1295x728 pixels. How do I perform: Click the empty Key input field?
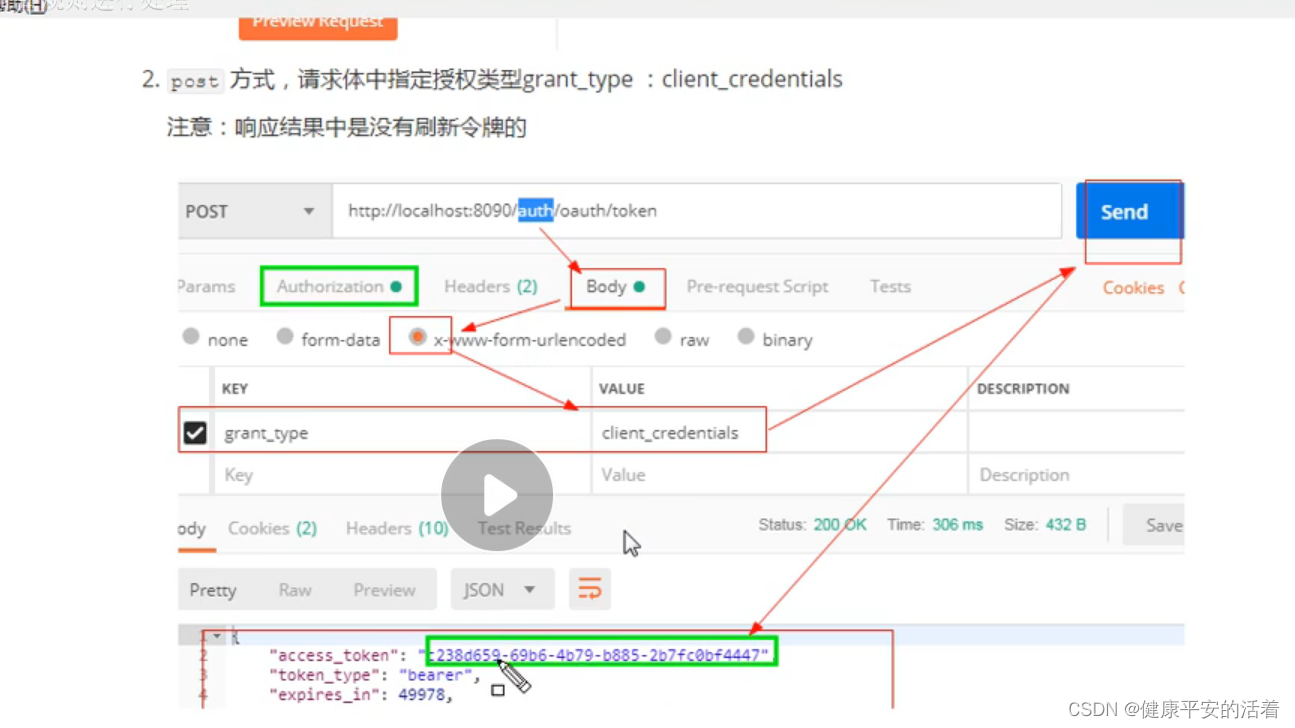[x=402, y=475]
